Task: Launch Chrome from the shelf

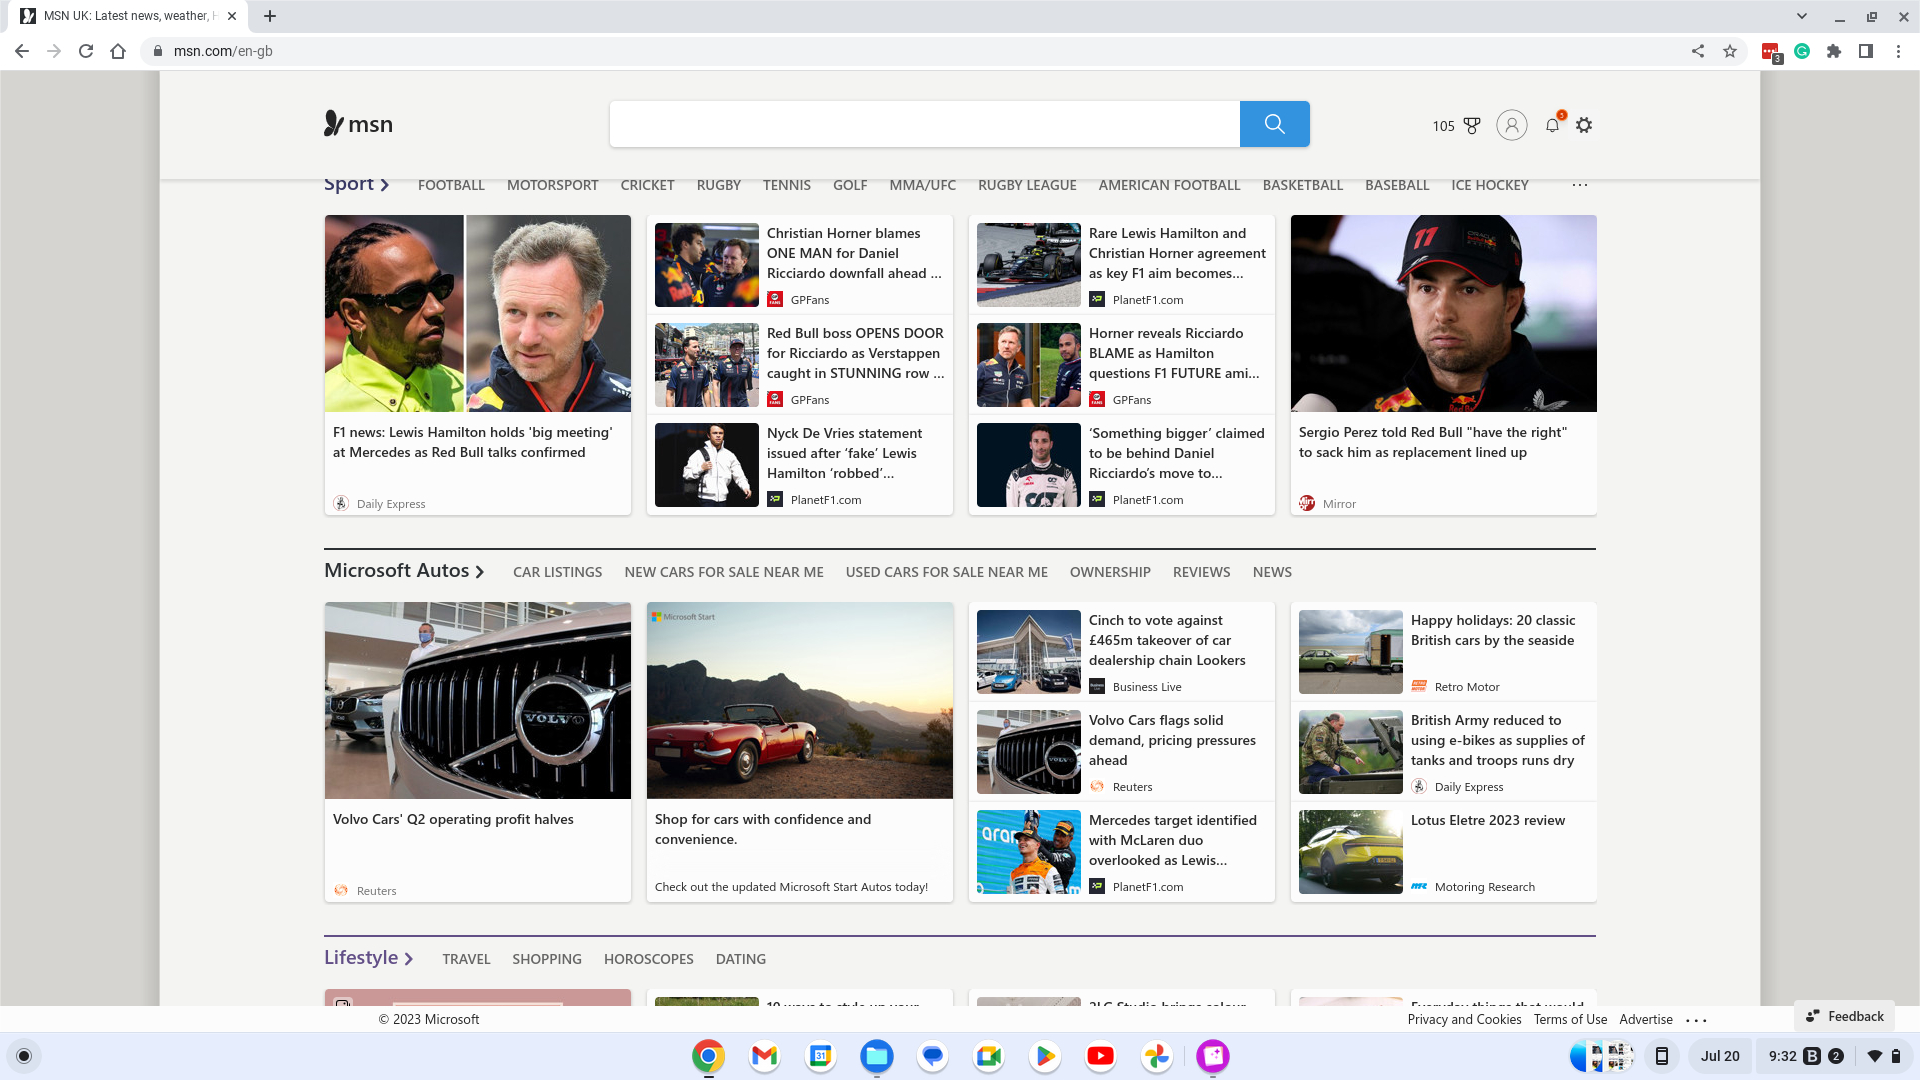Action: coord(708,1056)
